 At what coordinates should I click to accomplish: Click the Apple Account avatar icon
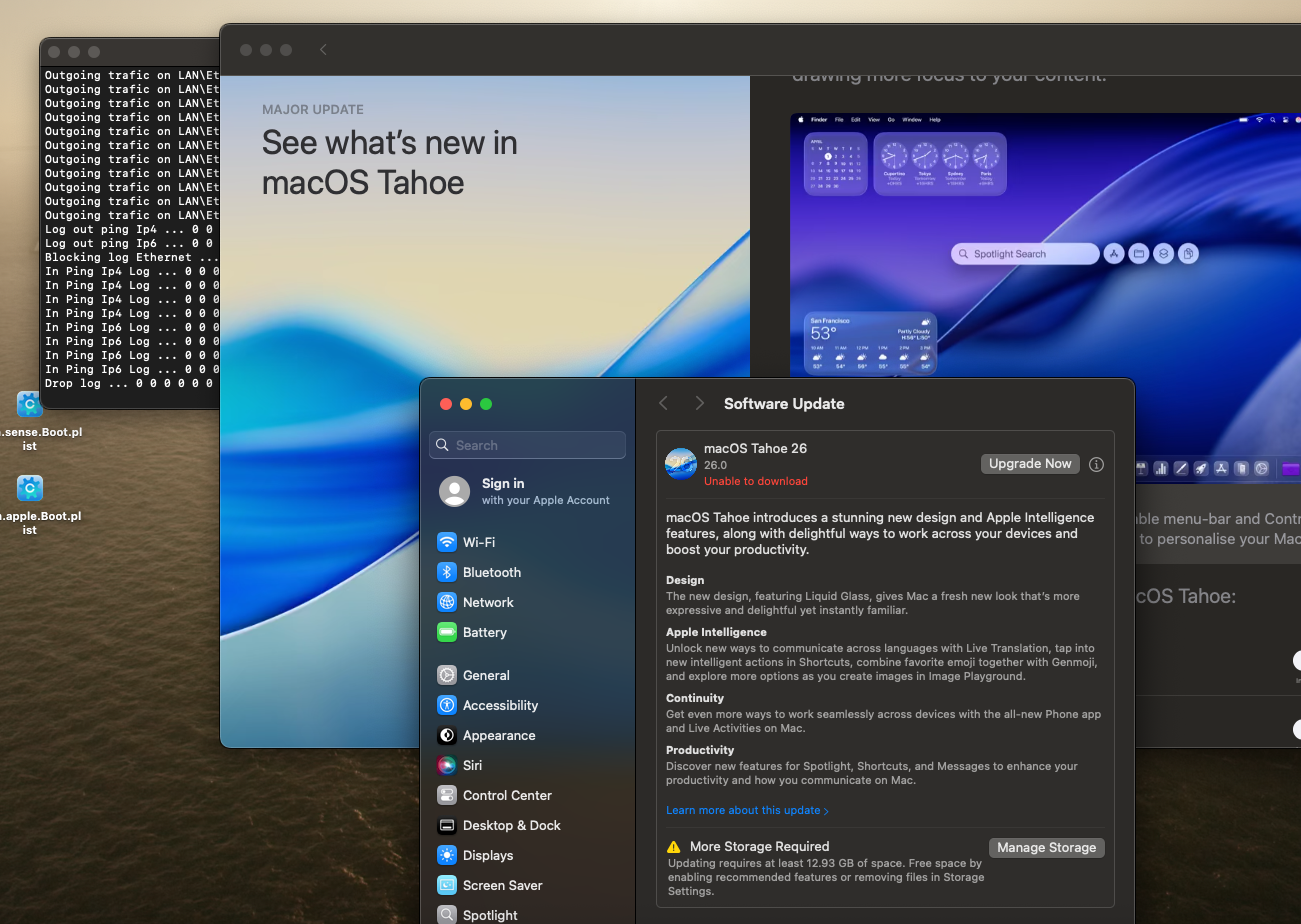pos(455,491)
